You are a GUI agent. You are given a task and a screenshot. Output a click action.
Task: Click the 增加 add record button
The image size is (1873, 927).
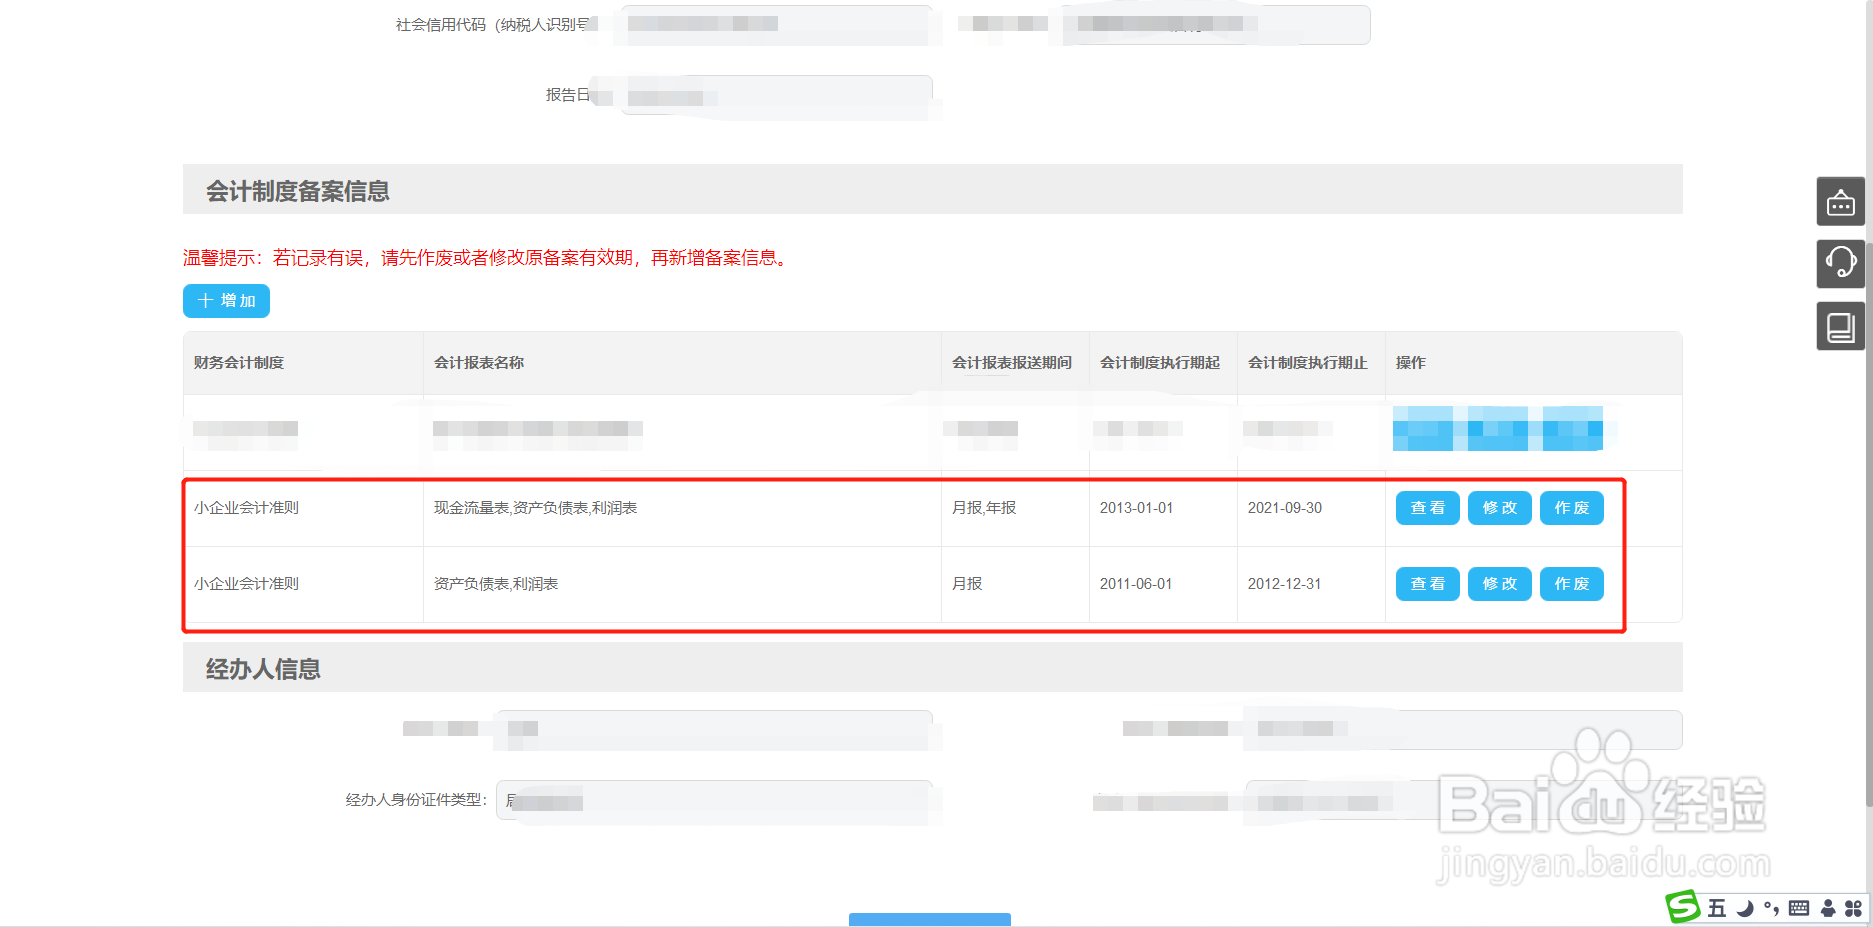pyautogui.click(x=226, y=301)
